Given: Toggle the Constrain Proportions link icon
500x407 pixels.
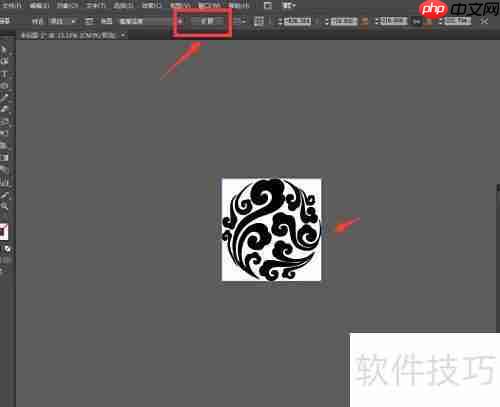Looking at the screenshot, I should point(416,21).
